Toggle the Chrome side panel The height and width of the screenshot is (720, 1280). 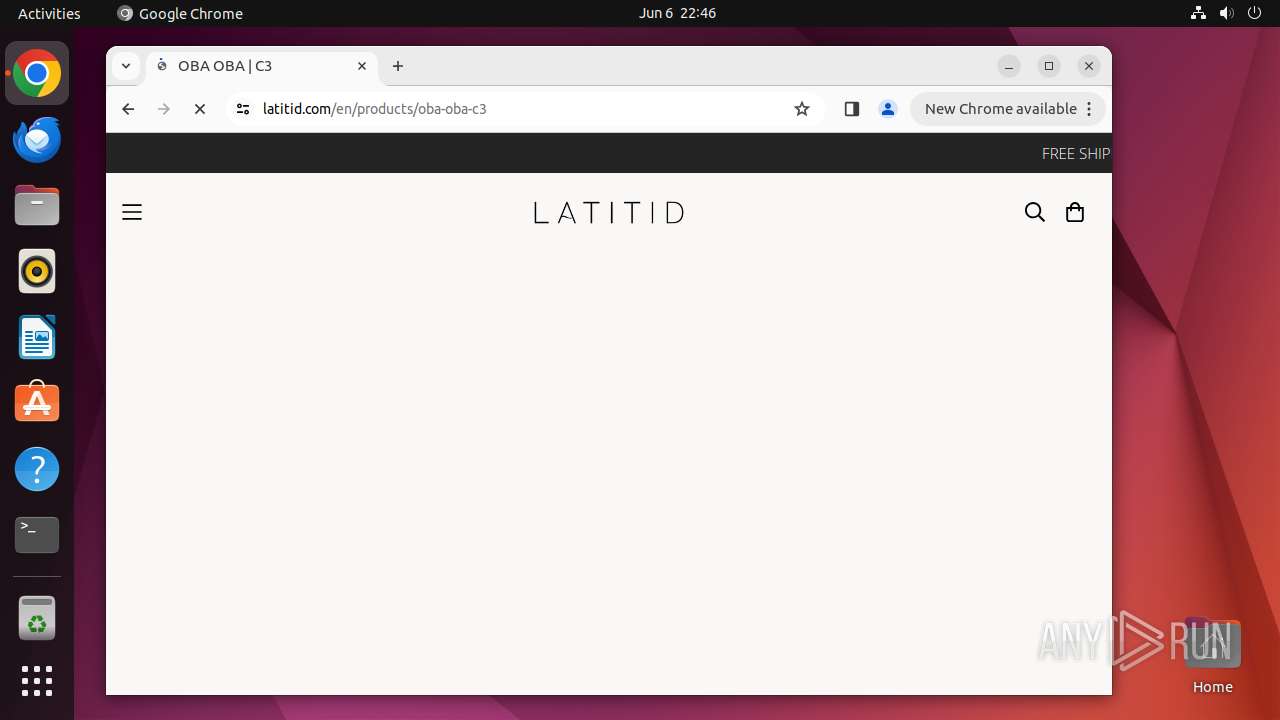point(852,109)
